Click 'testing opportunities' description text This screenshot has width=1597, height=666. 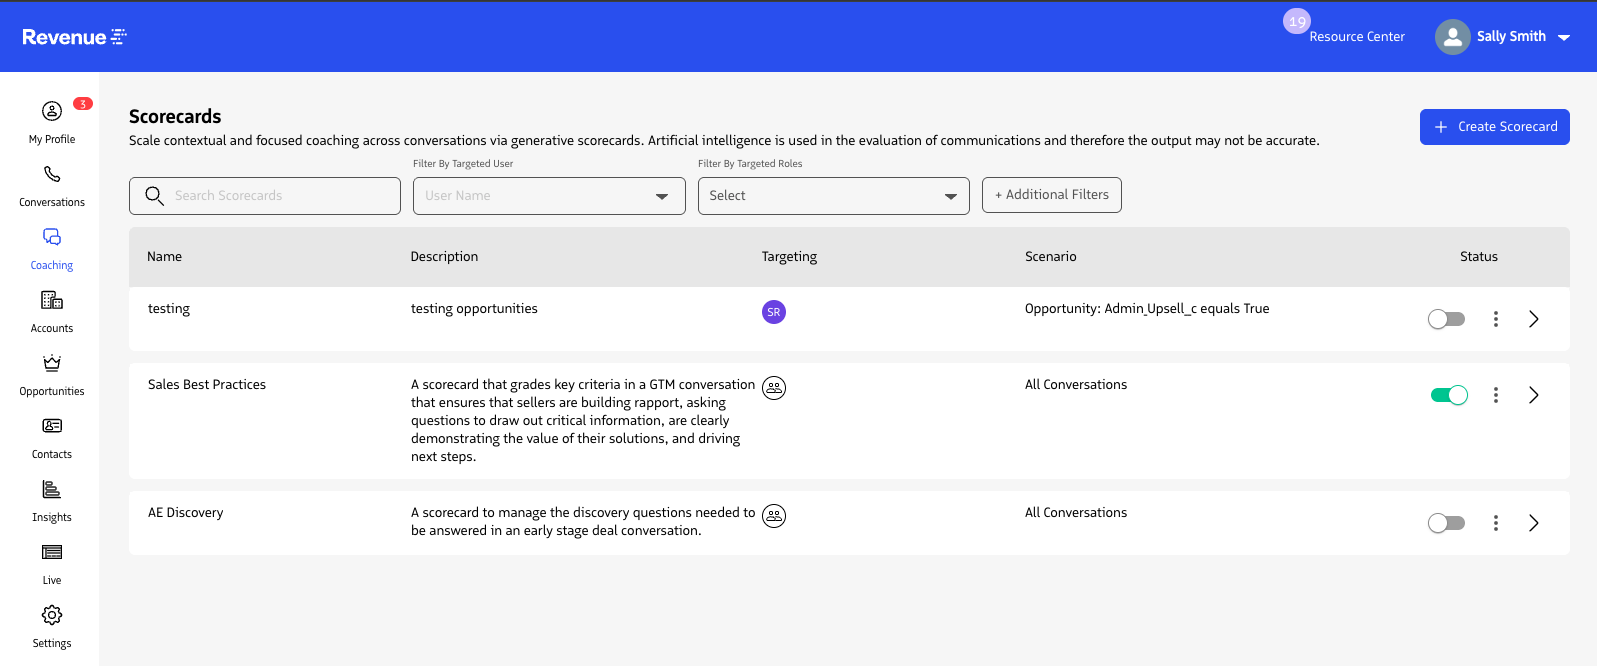pyautogui.click(x=474, y=309)
